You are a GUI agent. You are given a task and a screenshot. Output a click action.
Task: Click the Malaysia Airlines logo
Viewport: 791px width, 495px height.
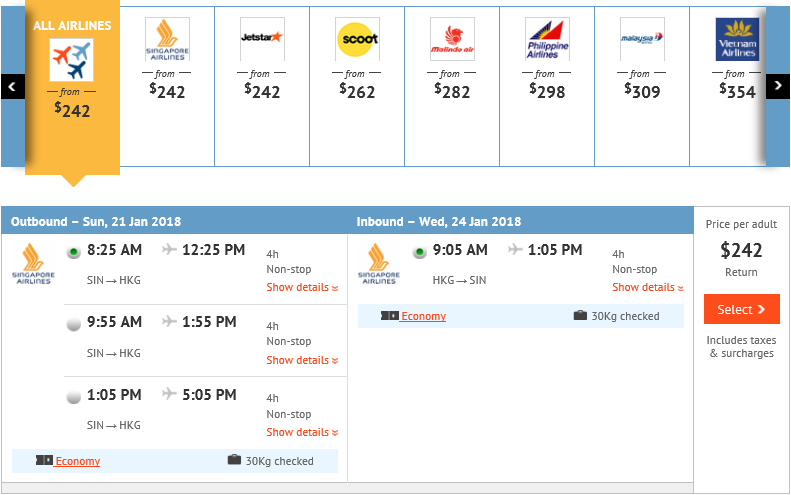[x=642, y=39]
